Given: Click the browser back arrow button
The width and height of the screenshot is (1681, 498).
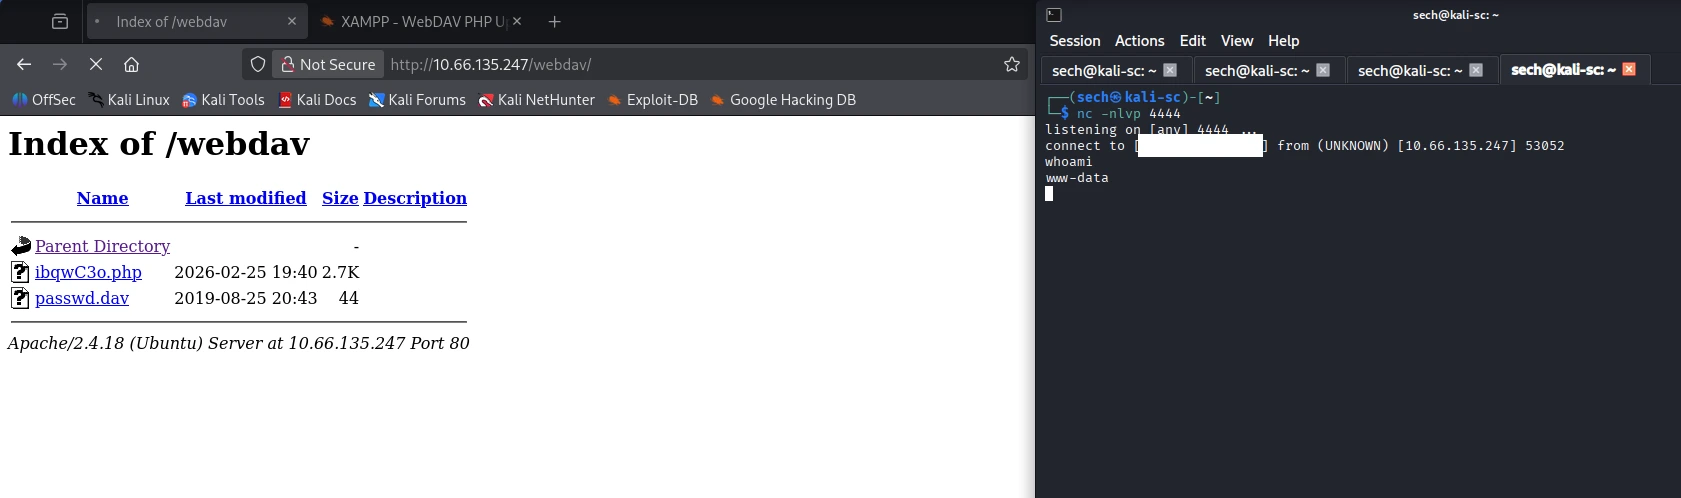Looking at the screenshot, I should click(x=24, y=64).
